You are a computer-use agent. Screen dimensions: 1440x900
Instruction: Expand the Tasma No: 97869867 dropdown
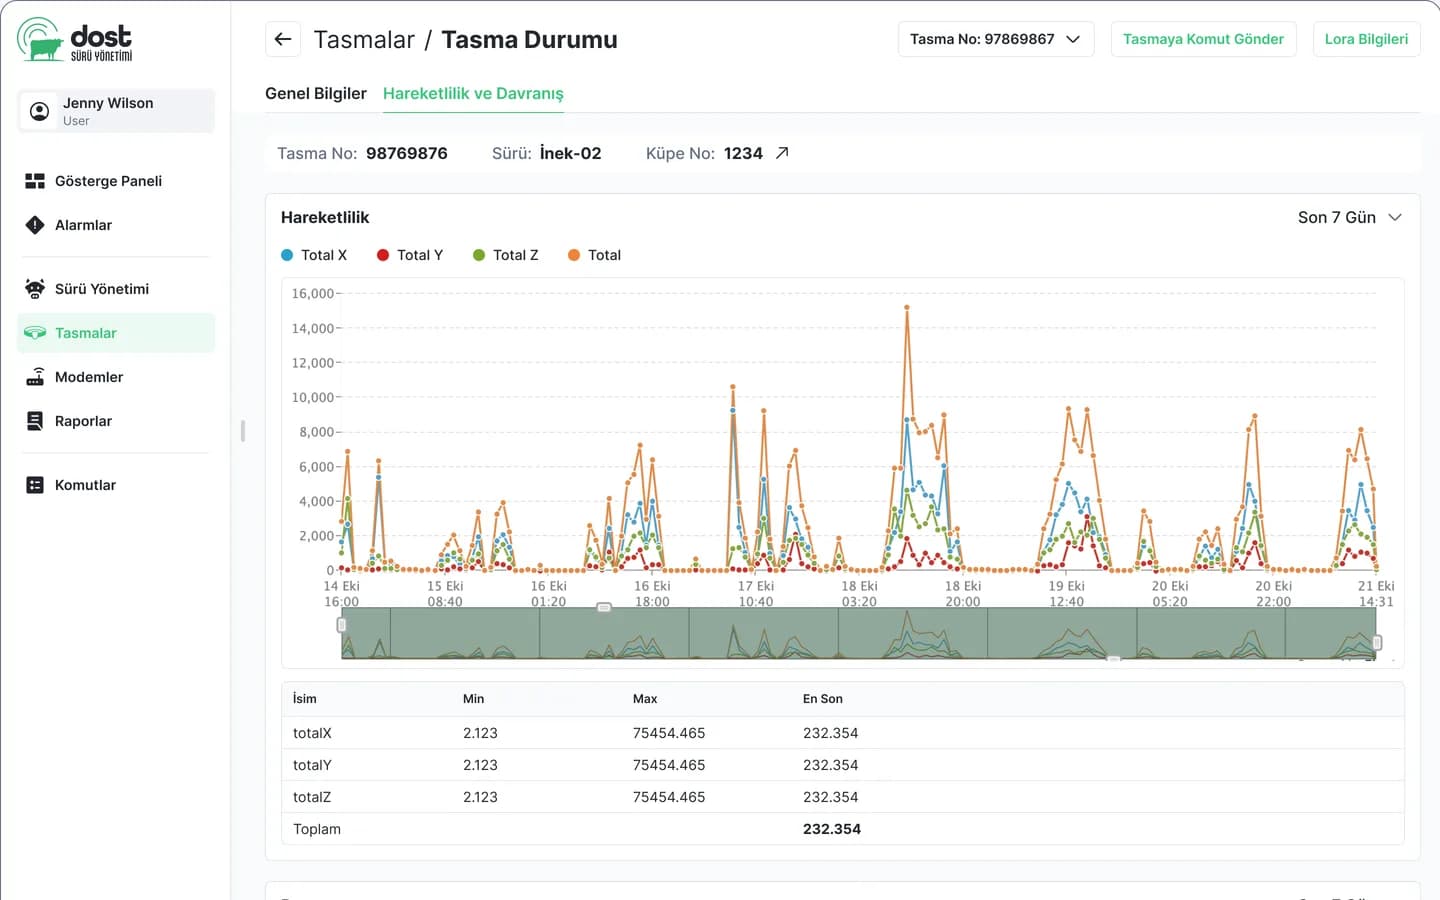coord(996,39)
